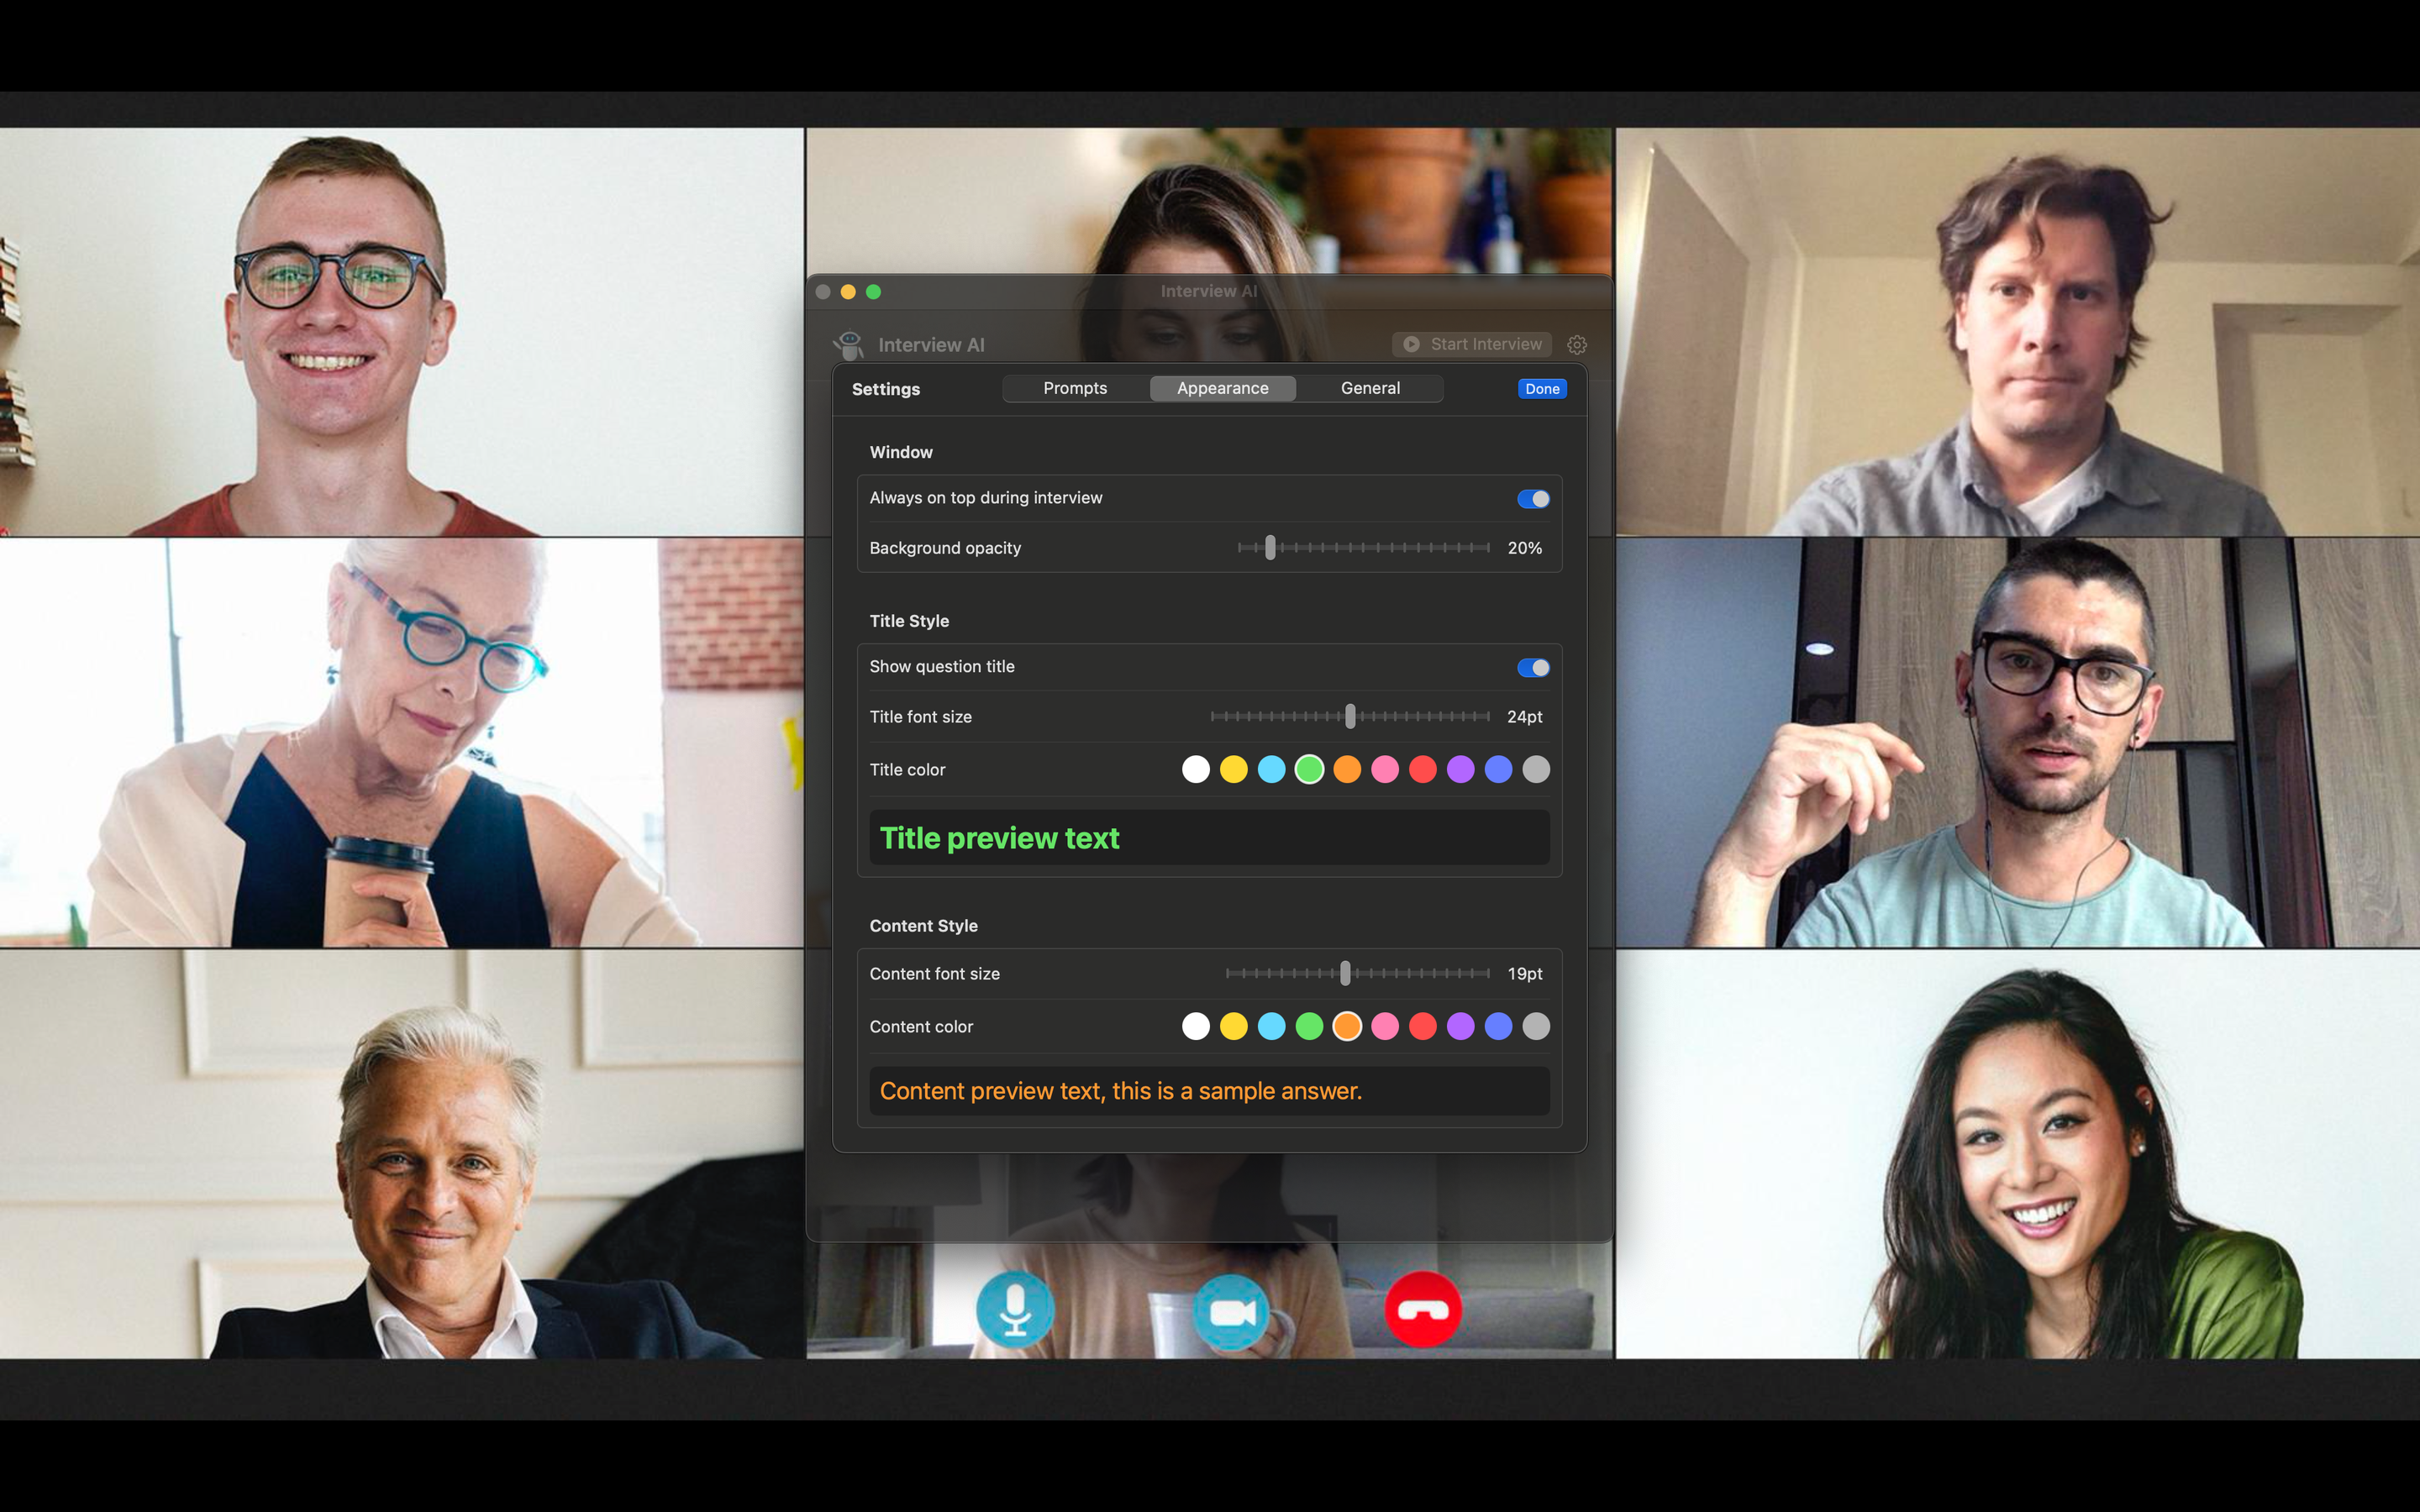Viewport: 2420px width, 1512px height.
Task: Click the Title font size slider handle
Action: pyautogui.click(x=1350, y=716)
